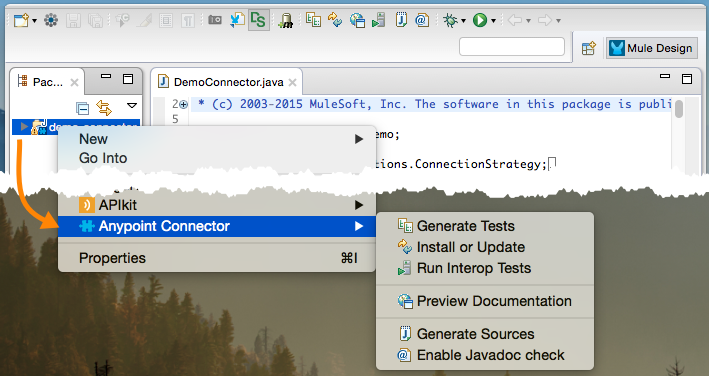Click the Back navigation arrow
The width and height of the screenshot is (709, 376).
pyautogui.click(x=515, y=20)
